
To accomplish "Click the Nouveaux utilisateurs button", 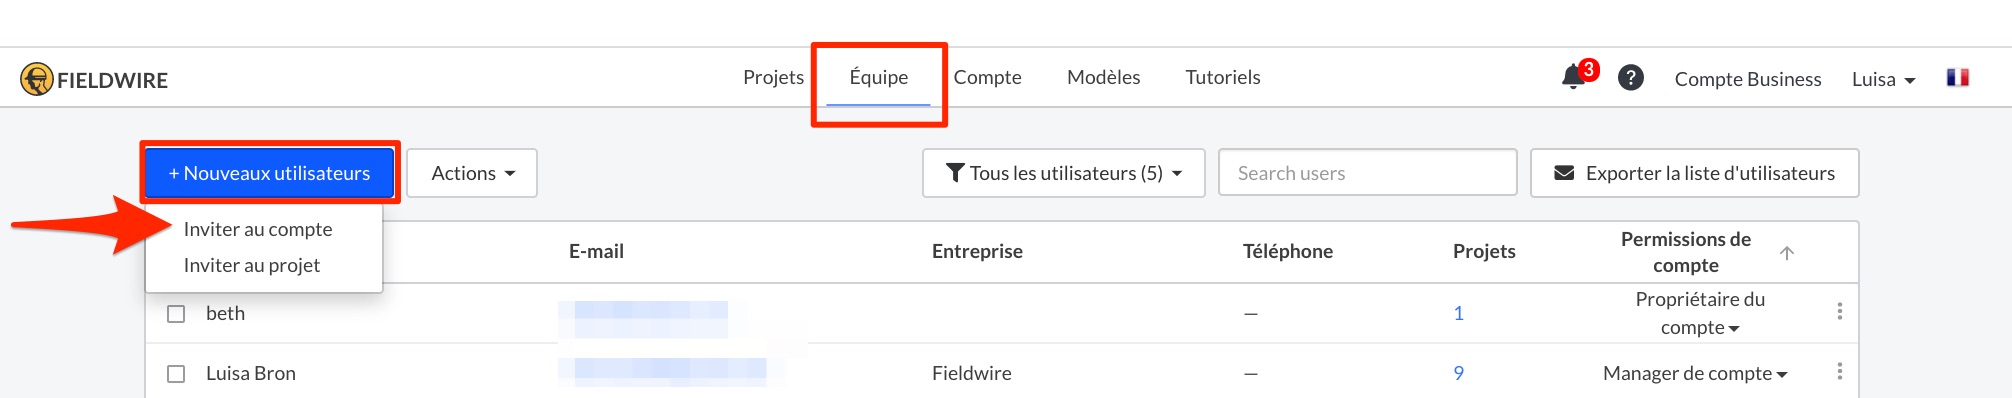I will click(269, 173).
